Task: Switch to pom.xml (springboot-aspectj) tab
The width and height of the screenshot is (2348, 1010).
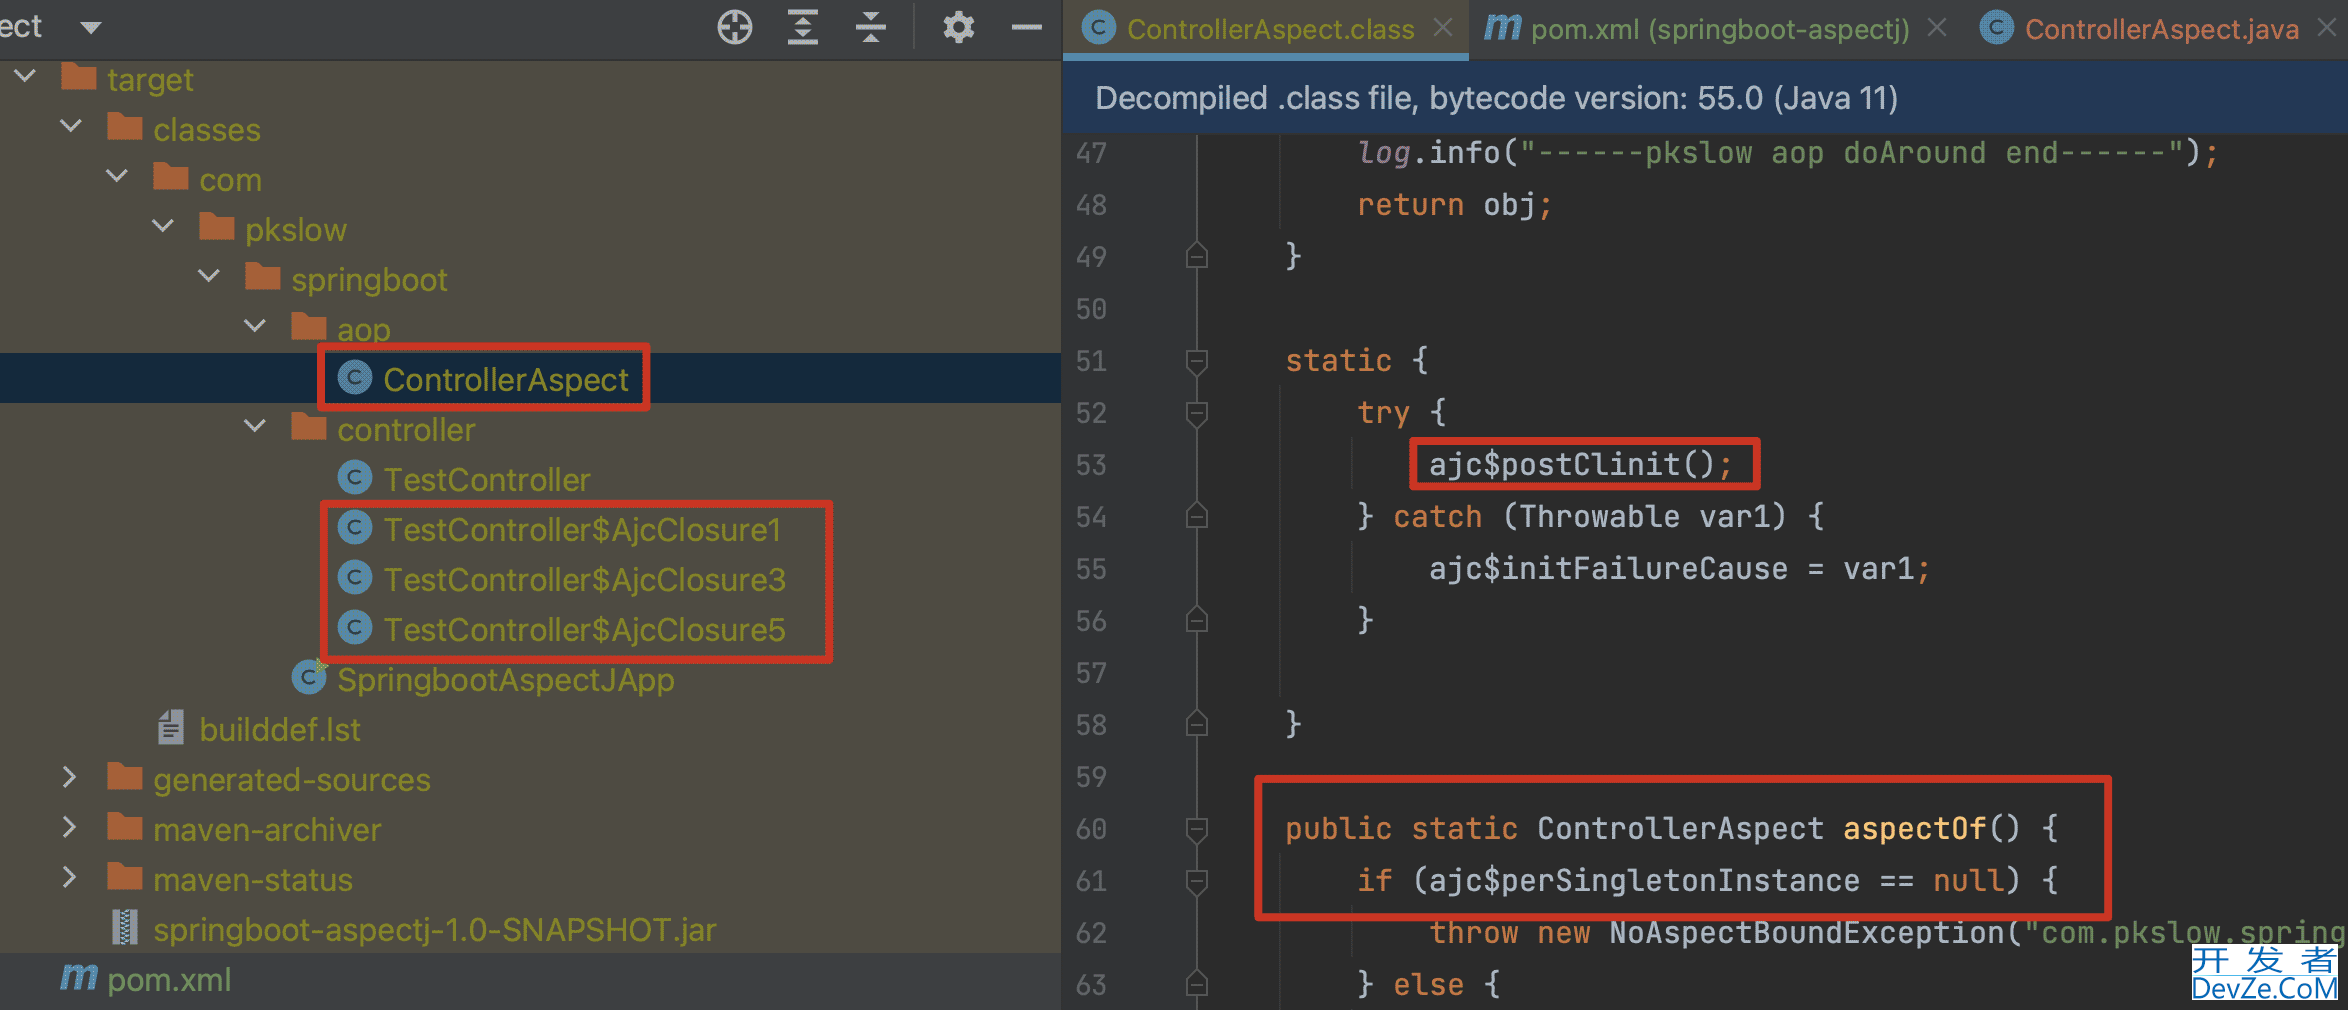Action: pos(1720,29)
